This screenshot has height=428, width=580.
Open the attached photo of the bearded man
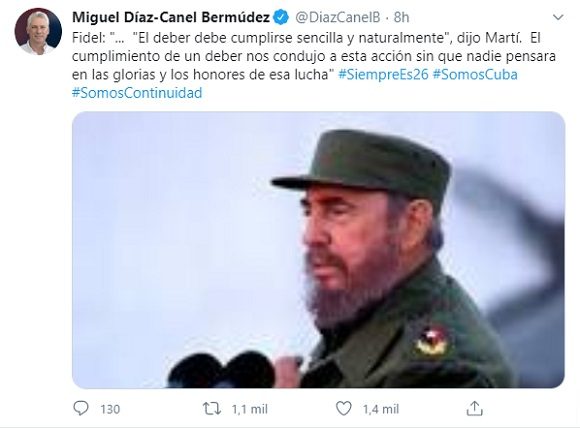coord(318,250)
